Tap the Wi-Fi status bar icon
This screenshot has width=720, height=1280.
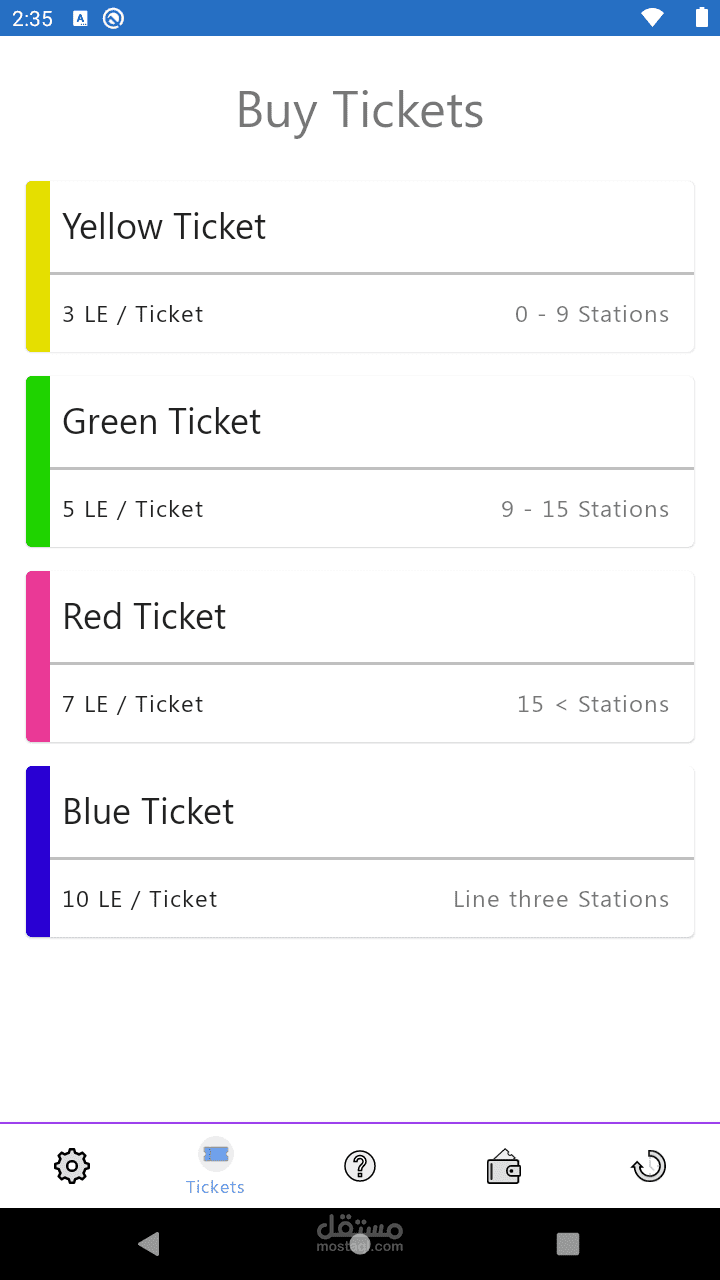click(653, 17)
